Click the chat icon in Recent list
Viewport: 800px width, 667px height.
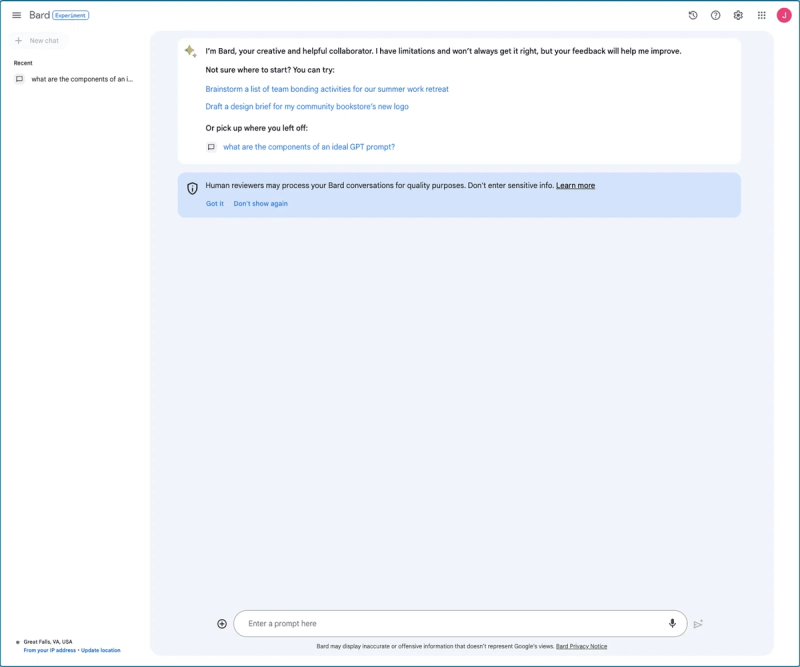pos(19,79)
